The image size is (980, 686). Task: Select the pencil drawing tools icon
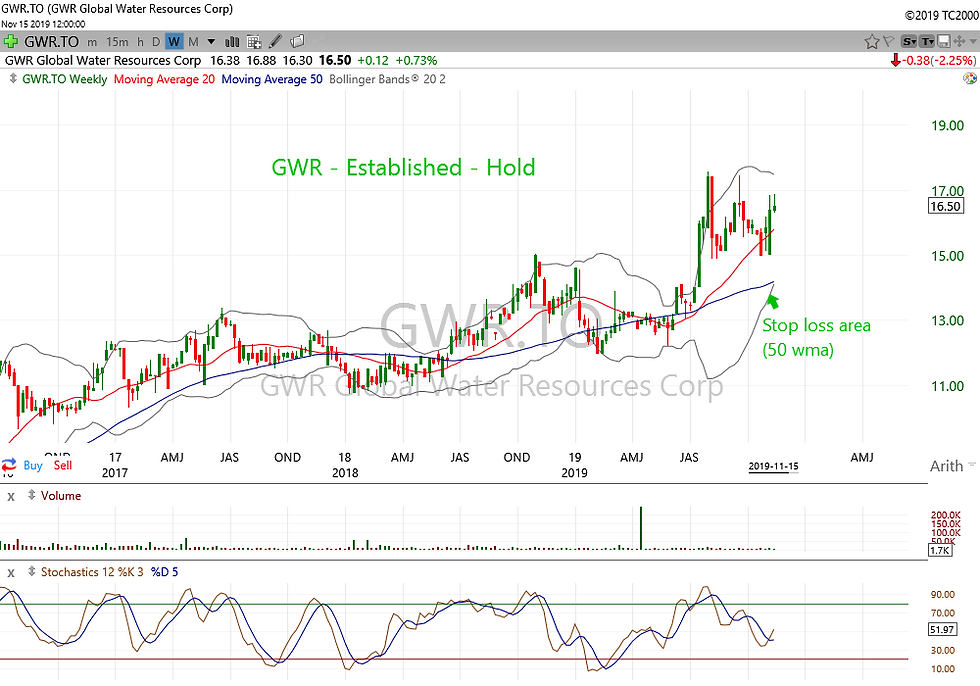(x=275, y=42)
